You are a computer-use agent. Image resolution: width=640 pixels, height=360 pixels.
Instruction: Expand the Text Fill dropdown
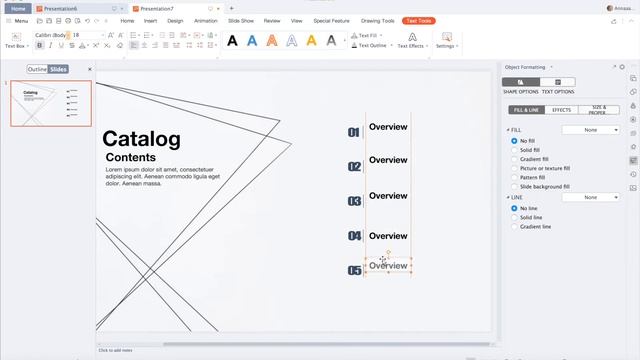pos(381,36)
